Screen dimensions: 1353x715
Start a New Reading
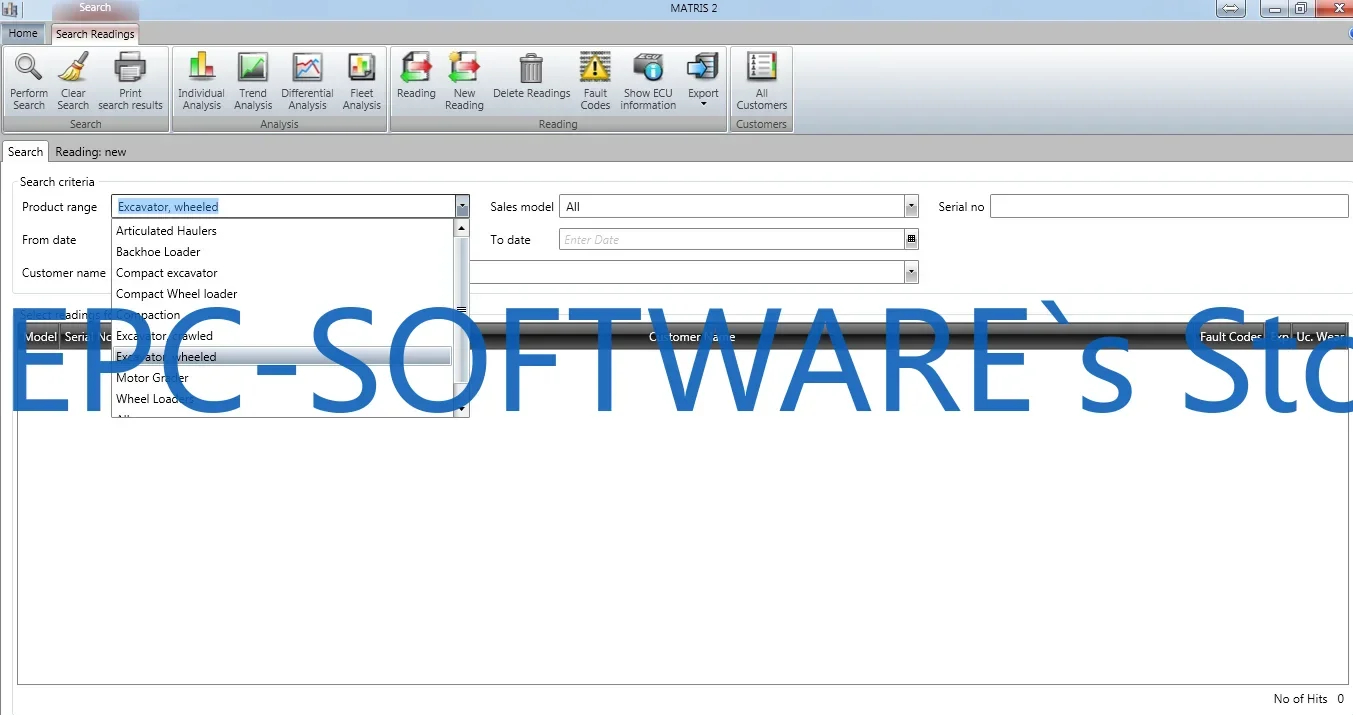[x=464, y=81]
